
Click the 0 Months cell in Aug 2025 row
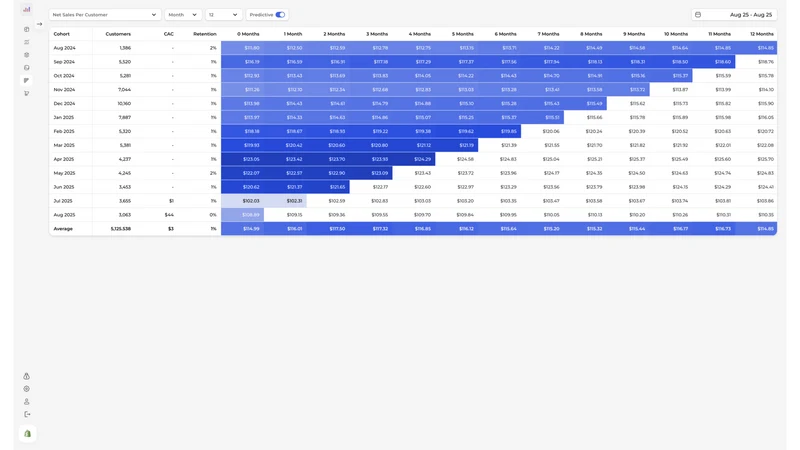tap(242, 215)
